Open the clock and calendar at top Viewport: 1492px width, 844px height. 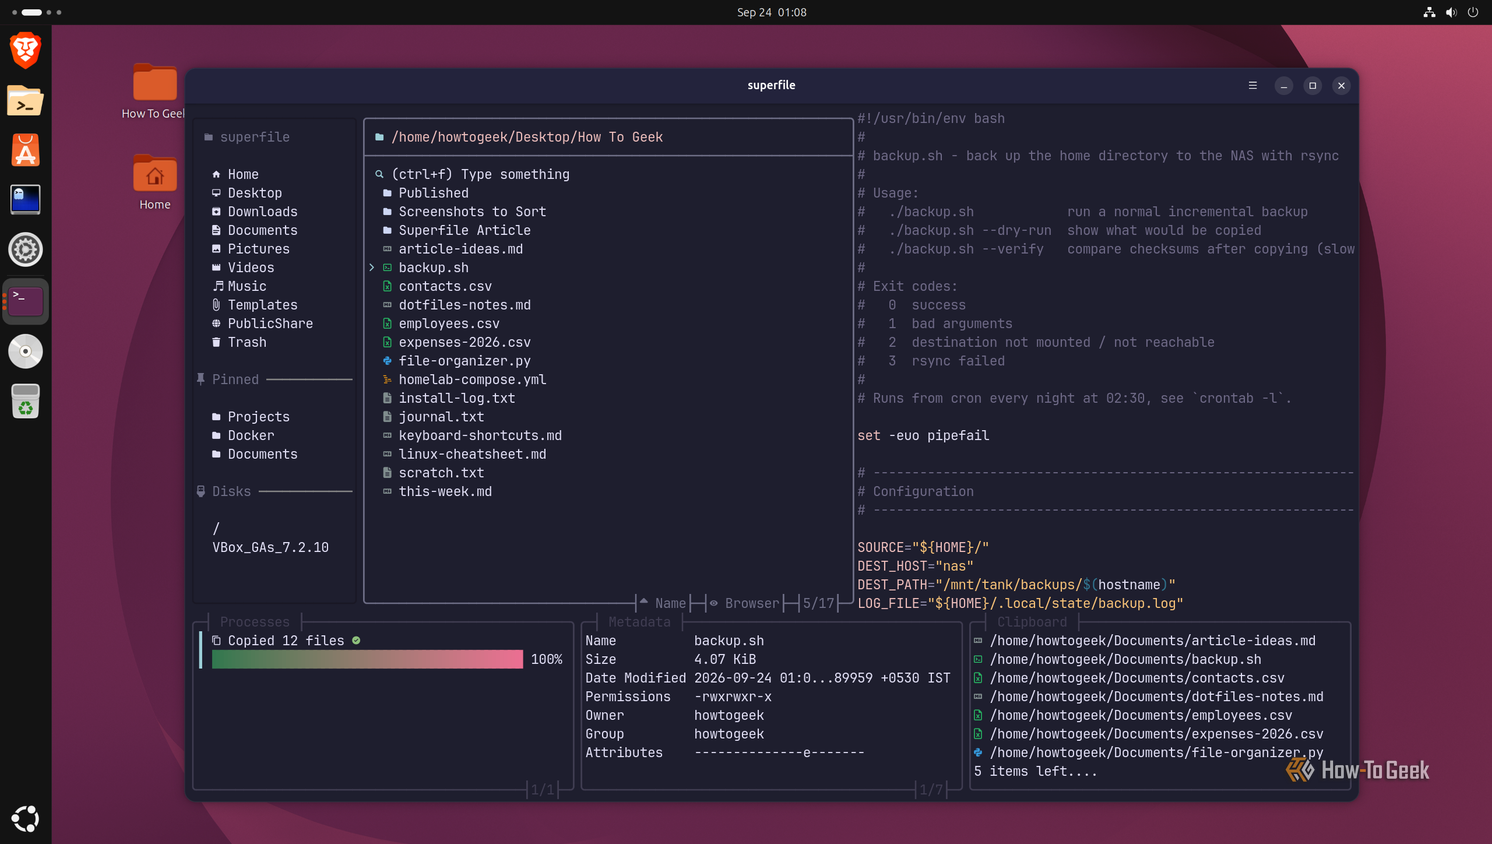pyautogui.click(x=771, y=12)
